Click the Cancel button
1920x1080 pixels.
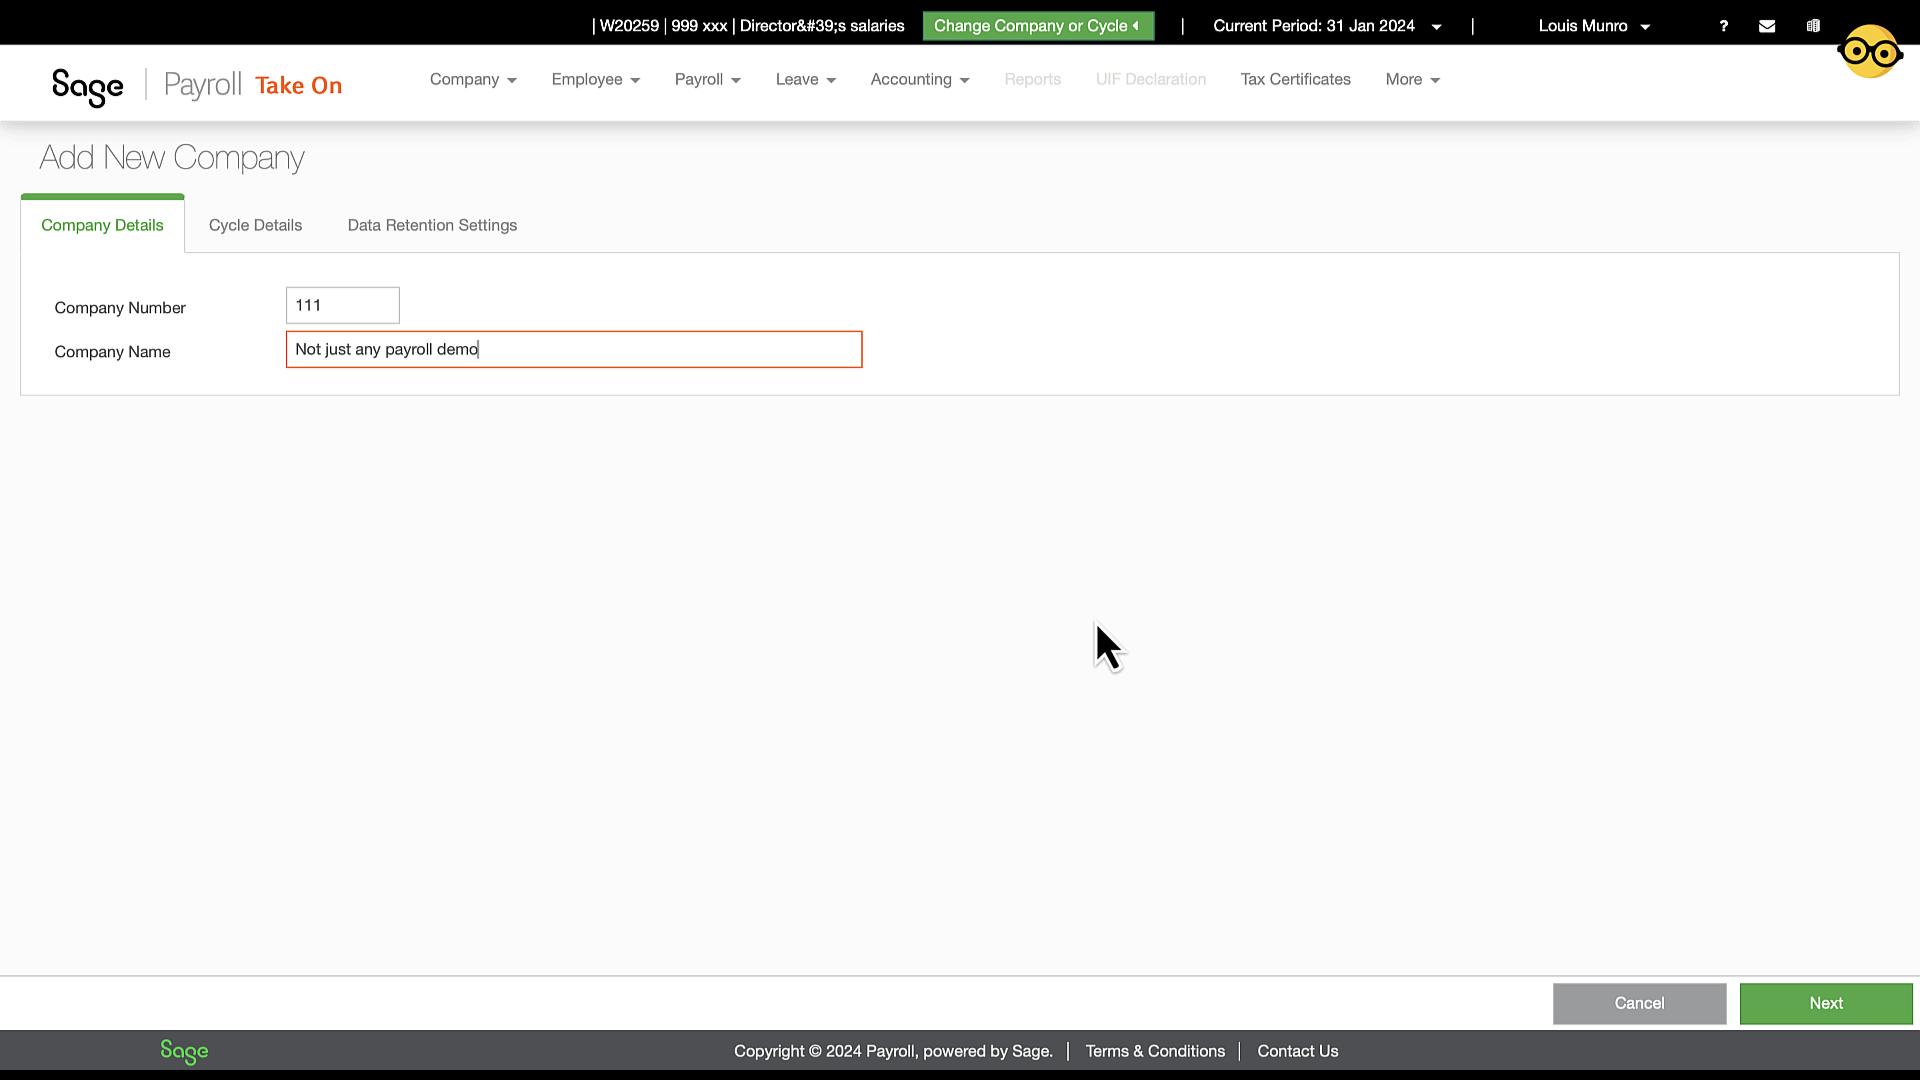[1639, 1003]
